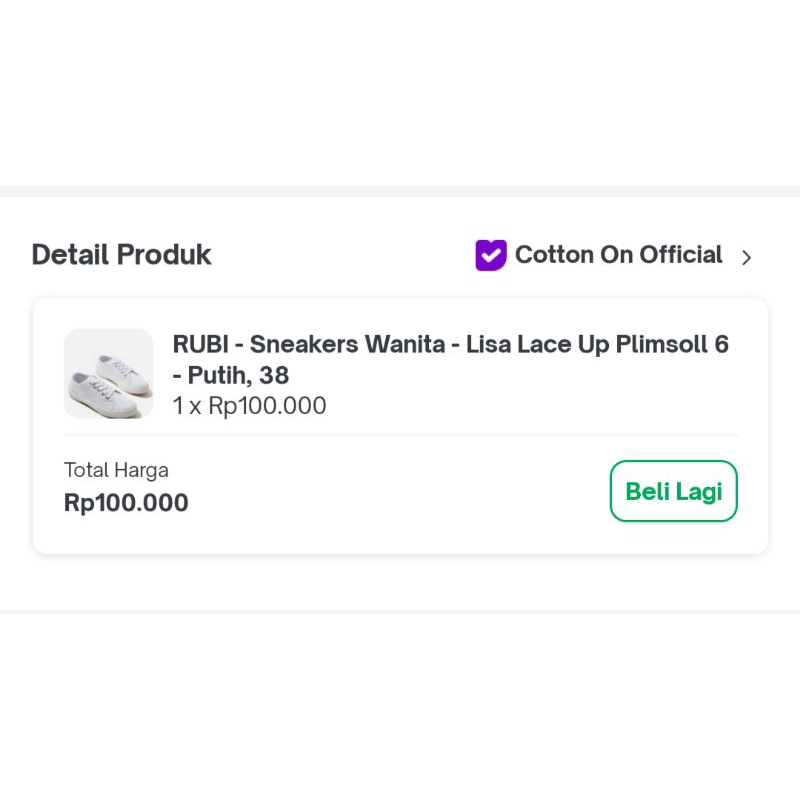This screenshot has width=800, height=800.
Task: Click the checkmark inside the purple badge
Action: [490, 256]
